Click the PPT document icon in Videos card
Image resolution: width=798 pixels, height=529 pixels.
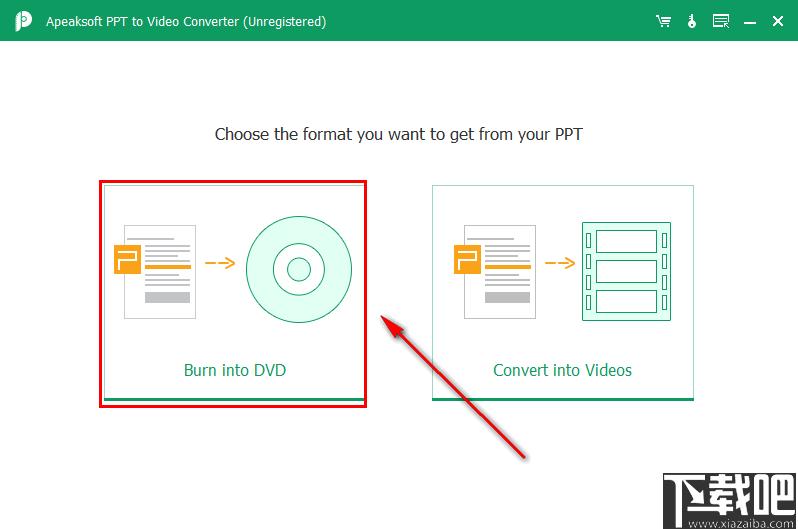(x=495, y=272)
